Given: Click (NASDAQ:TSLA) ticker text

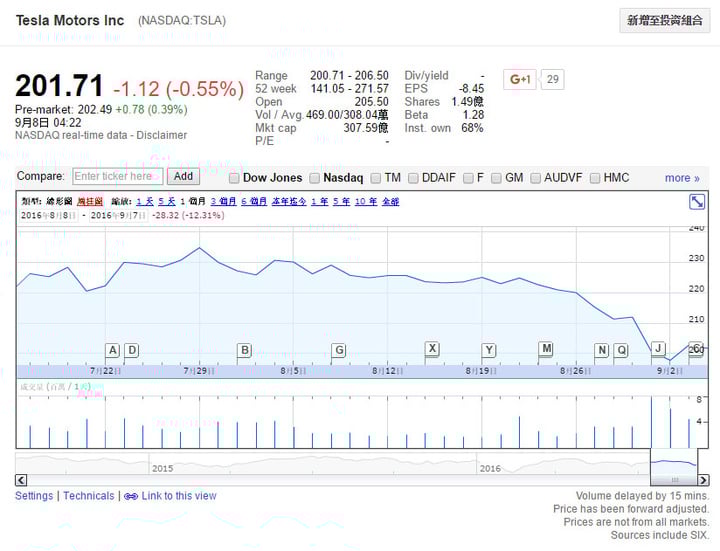Looking at the screenshot, I should (x=182, y=21).
